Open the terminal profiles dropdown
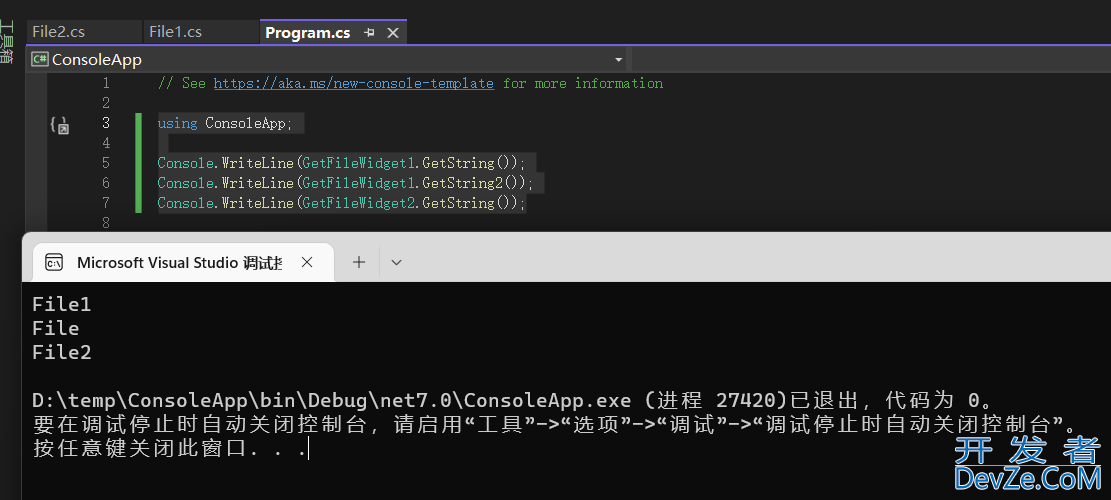The height and width of the screenshot is (500, 1111). [397, 262]
